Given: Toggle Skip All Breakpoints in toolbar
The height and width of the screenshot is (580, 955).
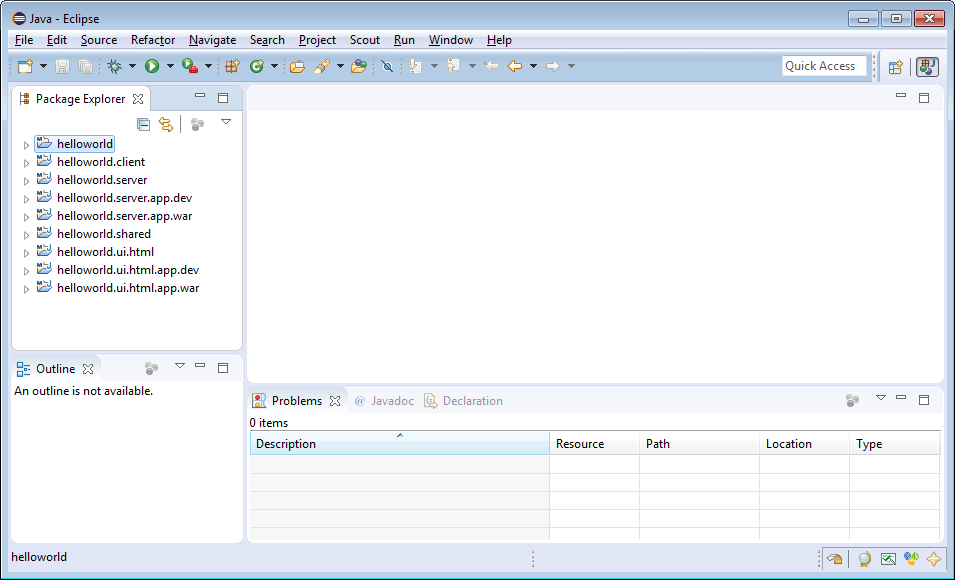Looking at the screenshot, I should (387, 66).
